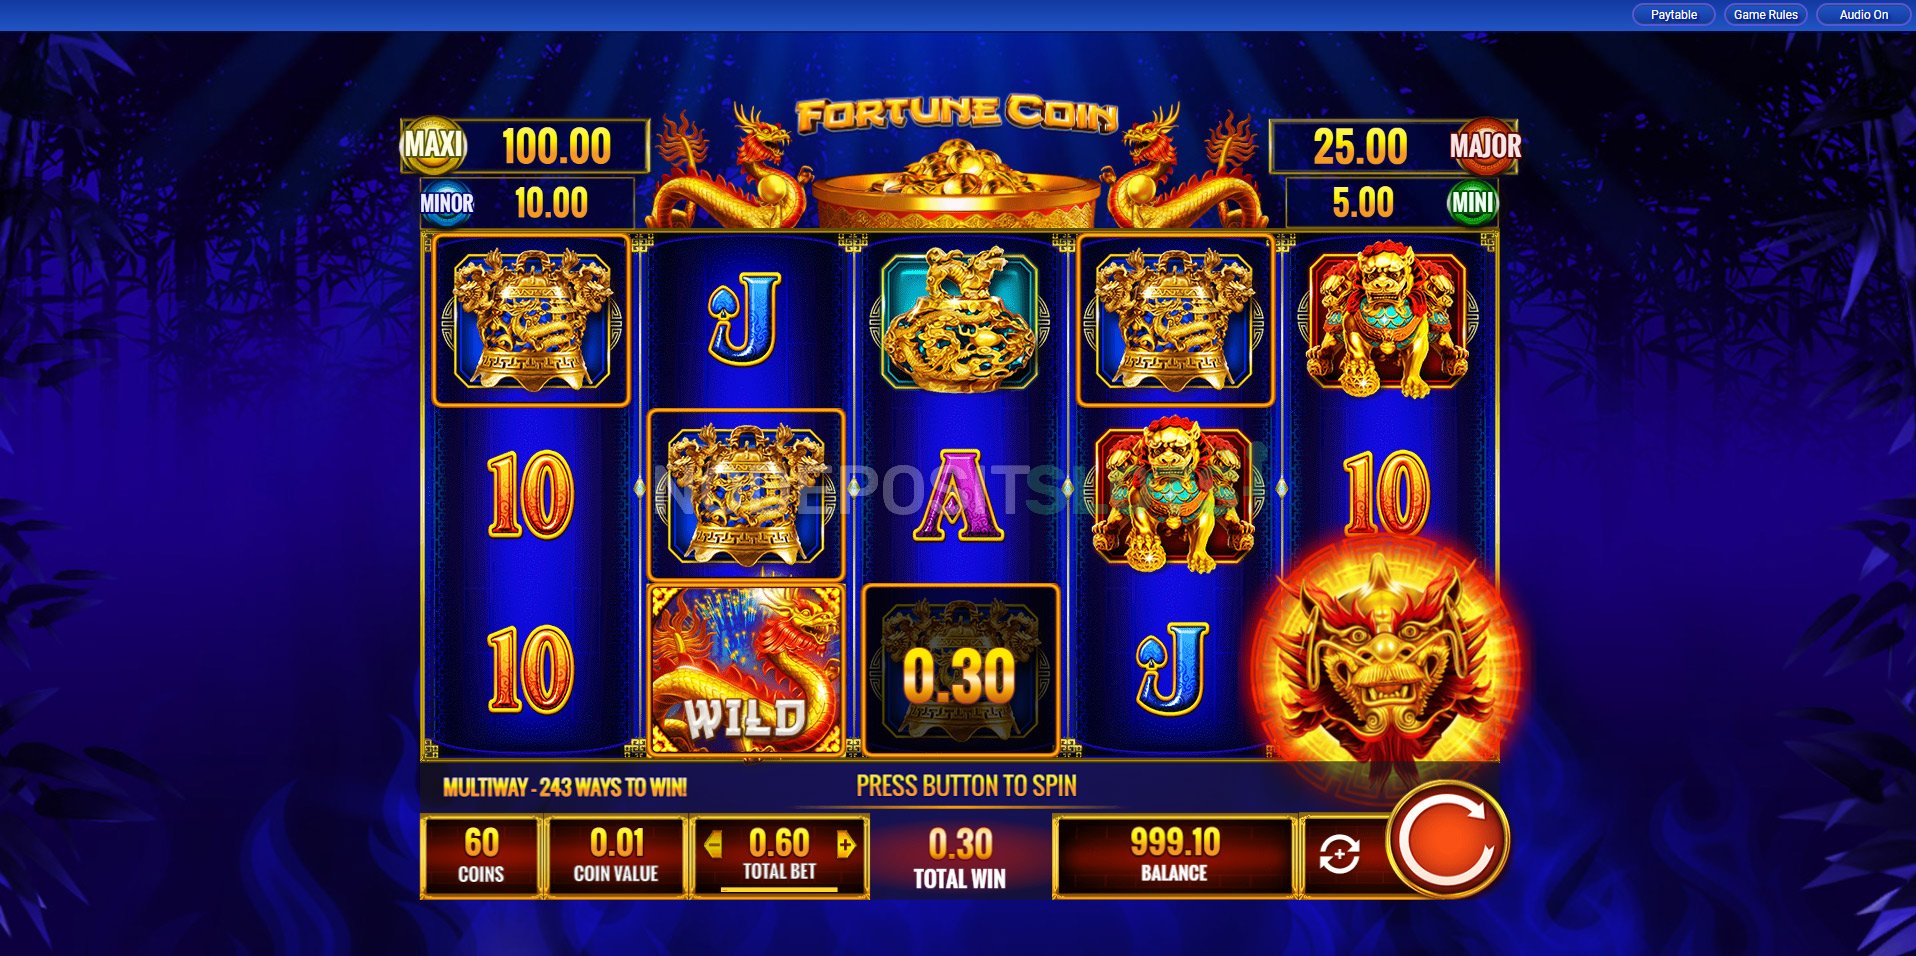This screenshot has width=1916, height=956.
Task: Click the 0.60 Total Bet value
Action: pyautogui.click(x=779, y=843)
